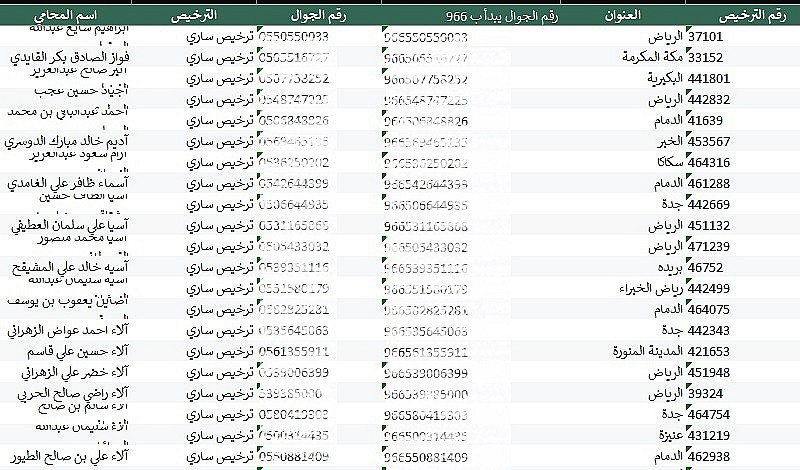
Task: Click license number cell 453567
Action: click(x=709, y=141)
